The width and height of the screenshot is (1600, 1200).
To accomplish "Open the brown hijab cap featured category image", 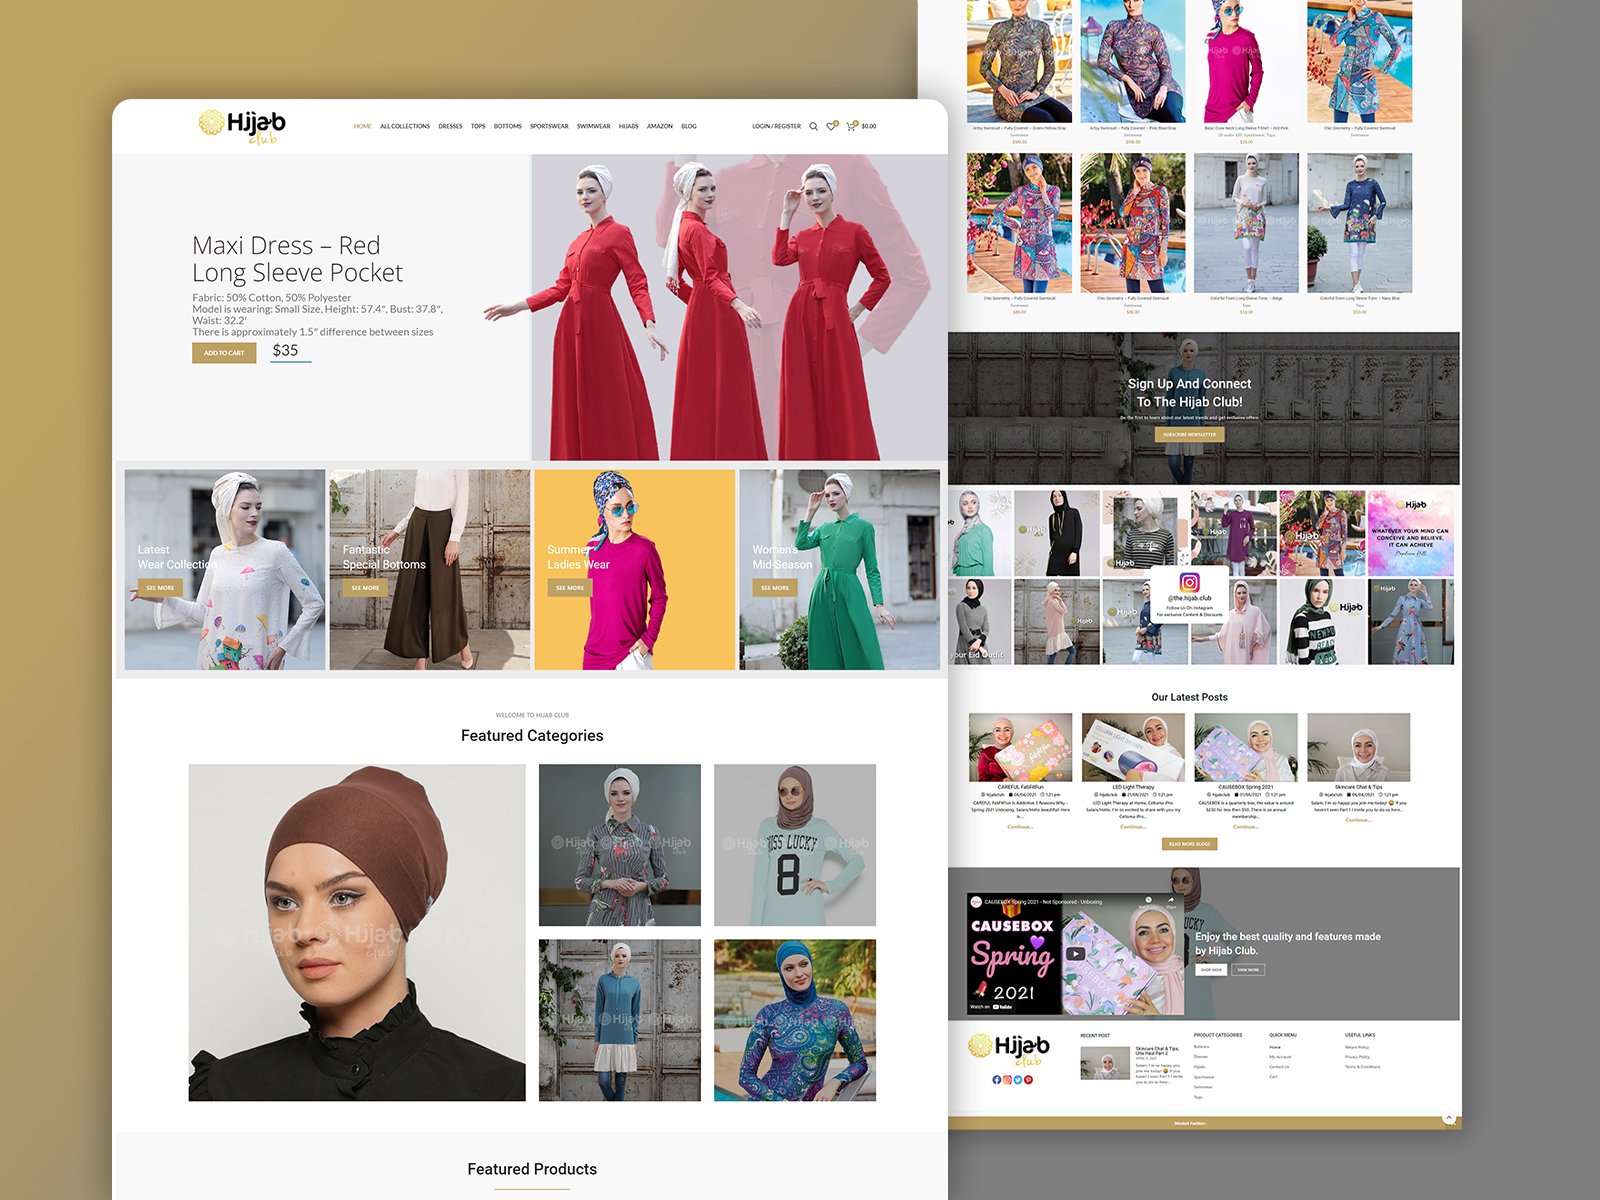I will click(x=357, y=933).
